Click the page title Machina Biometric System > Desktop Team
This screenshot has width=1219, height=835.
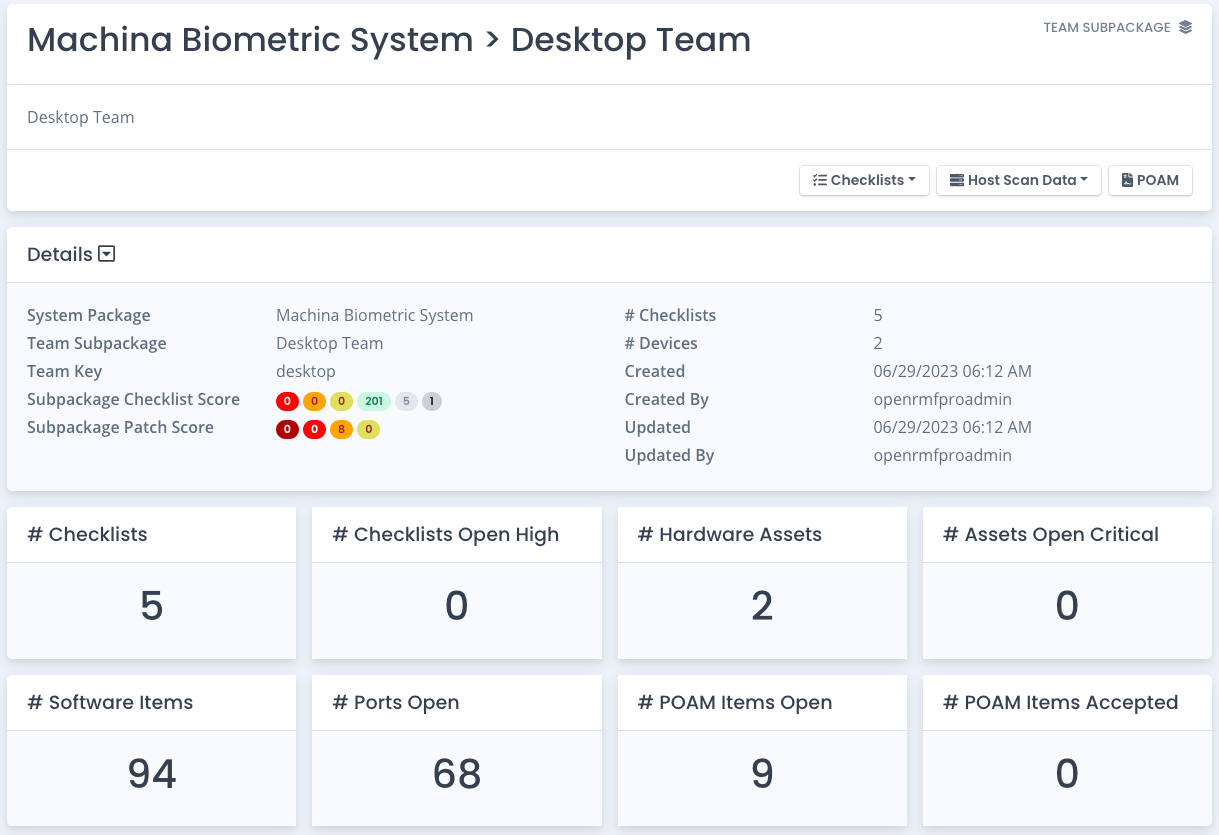point(389,40)
